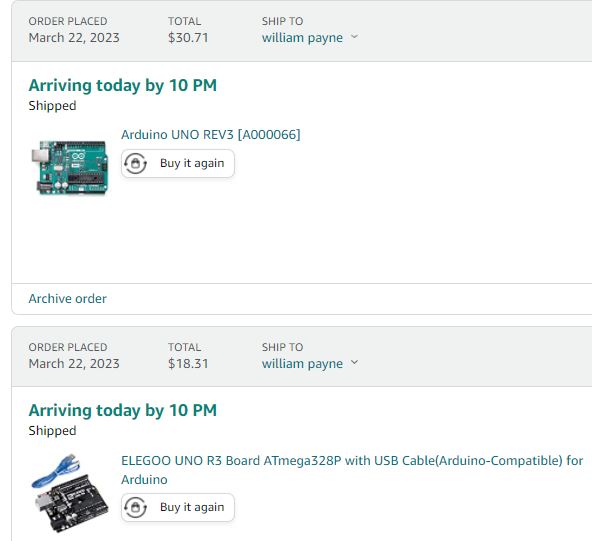
Task: Click Buy it again for ELEGOO board
Action: 177,507
